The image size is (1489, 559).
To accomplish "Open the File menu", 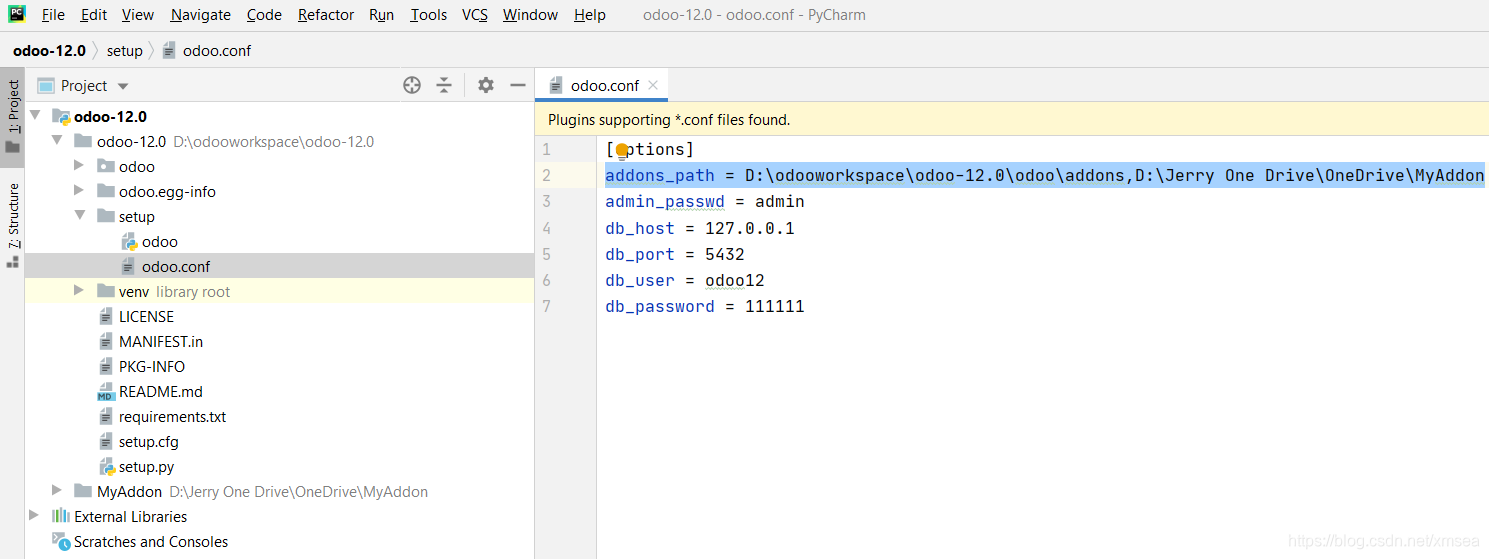I will [x=53, y=15].
